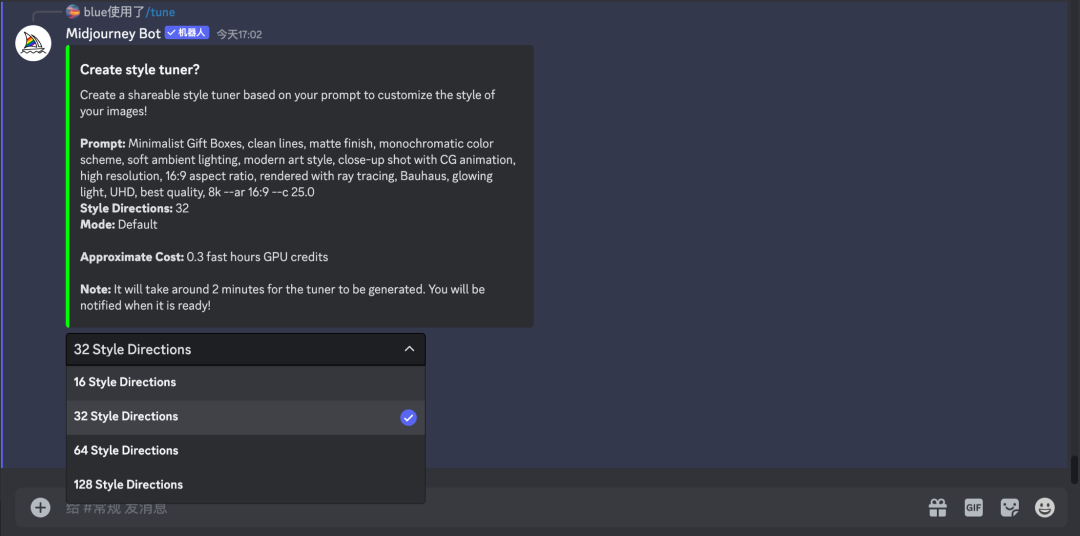Viewport: 1080px width, 536px height.
Task: Click the Midjourney Bot sailboat avatar
Action: (33, 43)
